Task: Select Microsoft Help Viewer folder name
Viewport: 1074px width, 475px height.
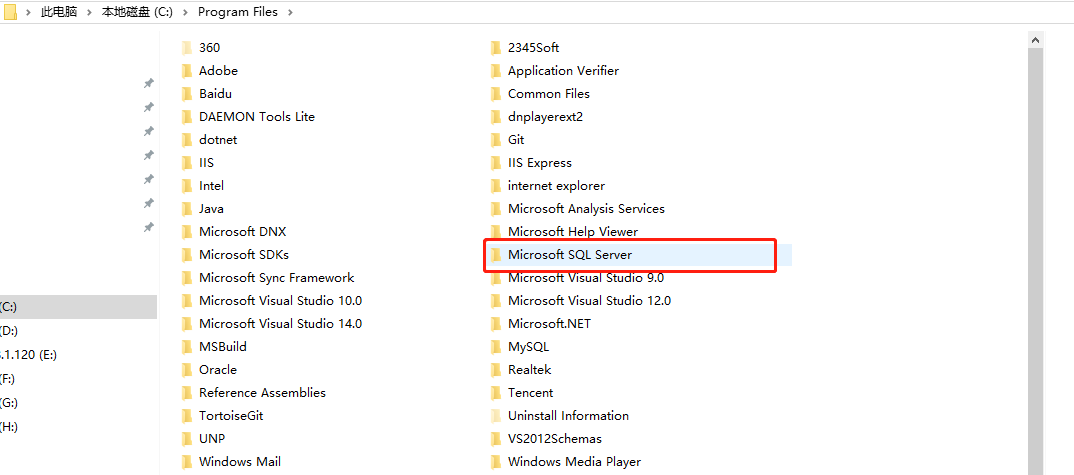Action: pyautogui.click(x=573, y=232)
